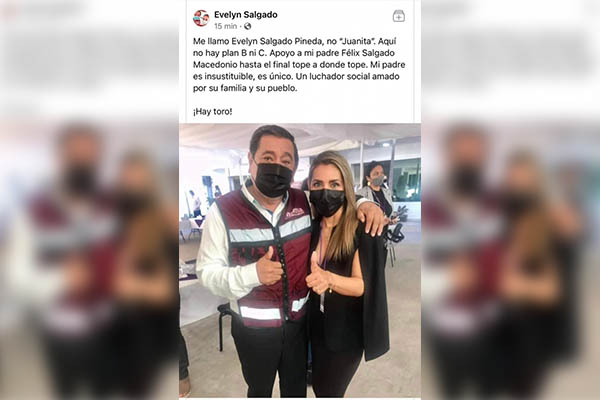Open the attached post photo

(x=300, y=260)
